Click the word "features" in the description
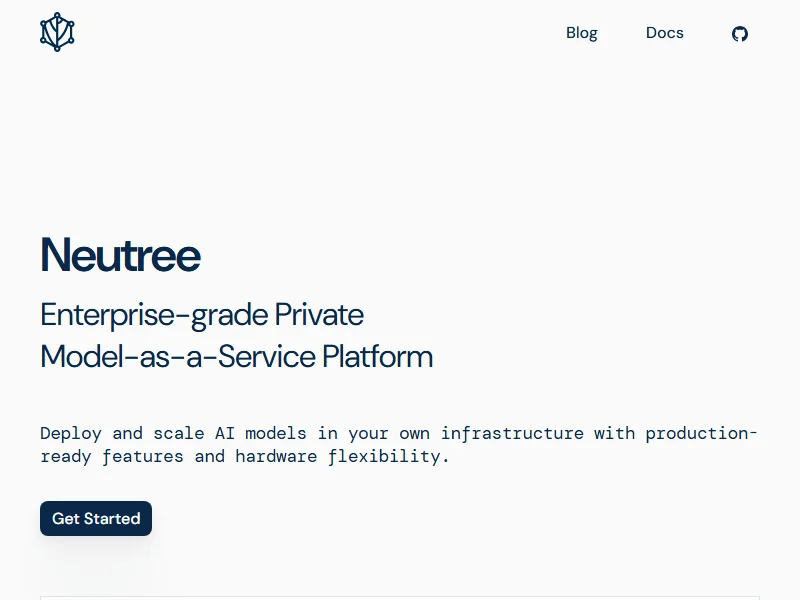This screenshot has height=600, width=800. click(x=142, y=456)
